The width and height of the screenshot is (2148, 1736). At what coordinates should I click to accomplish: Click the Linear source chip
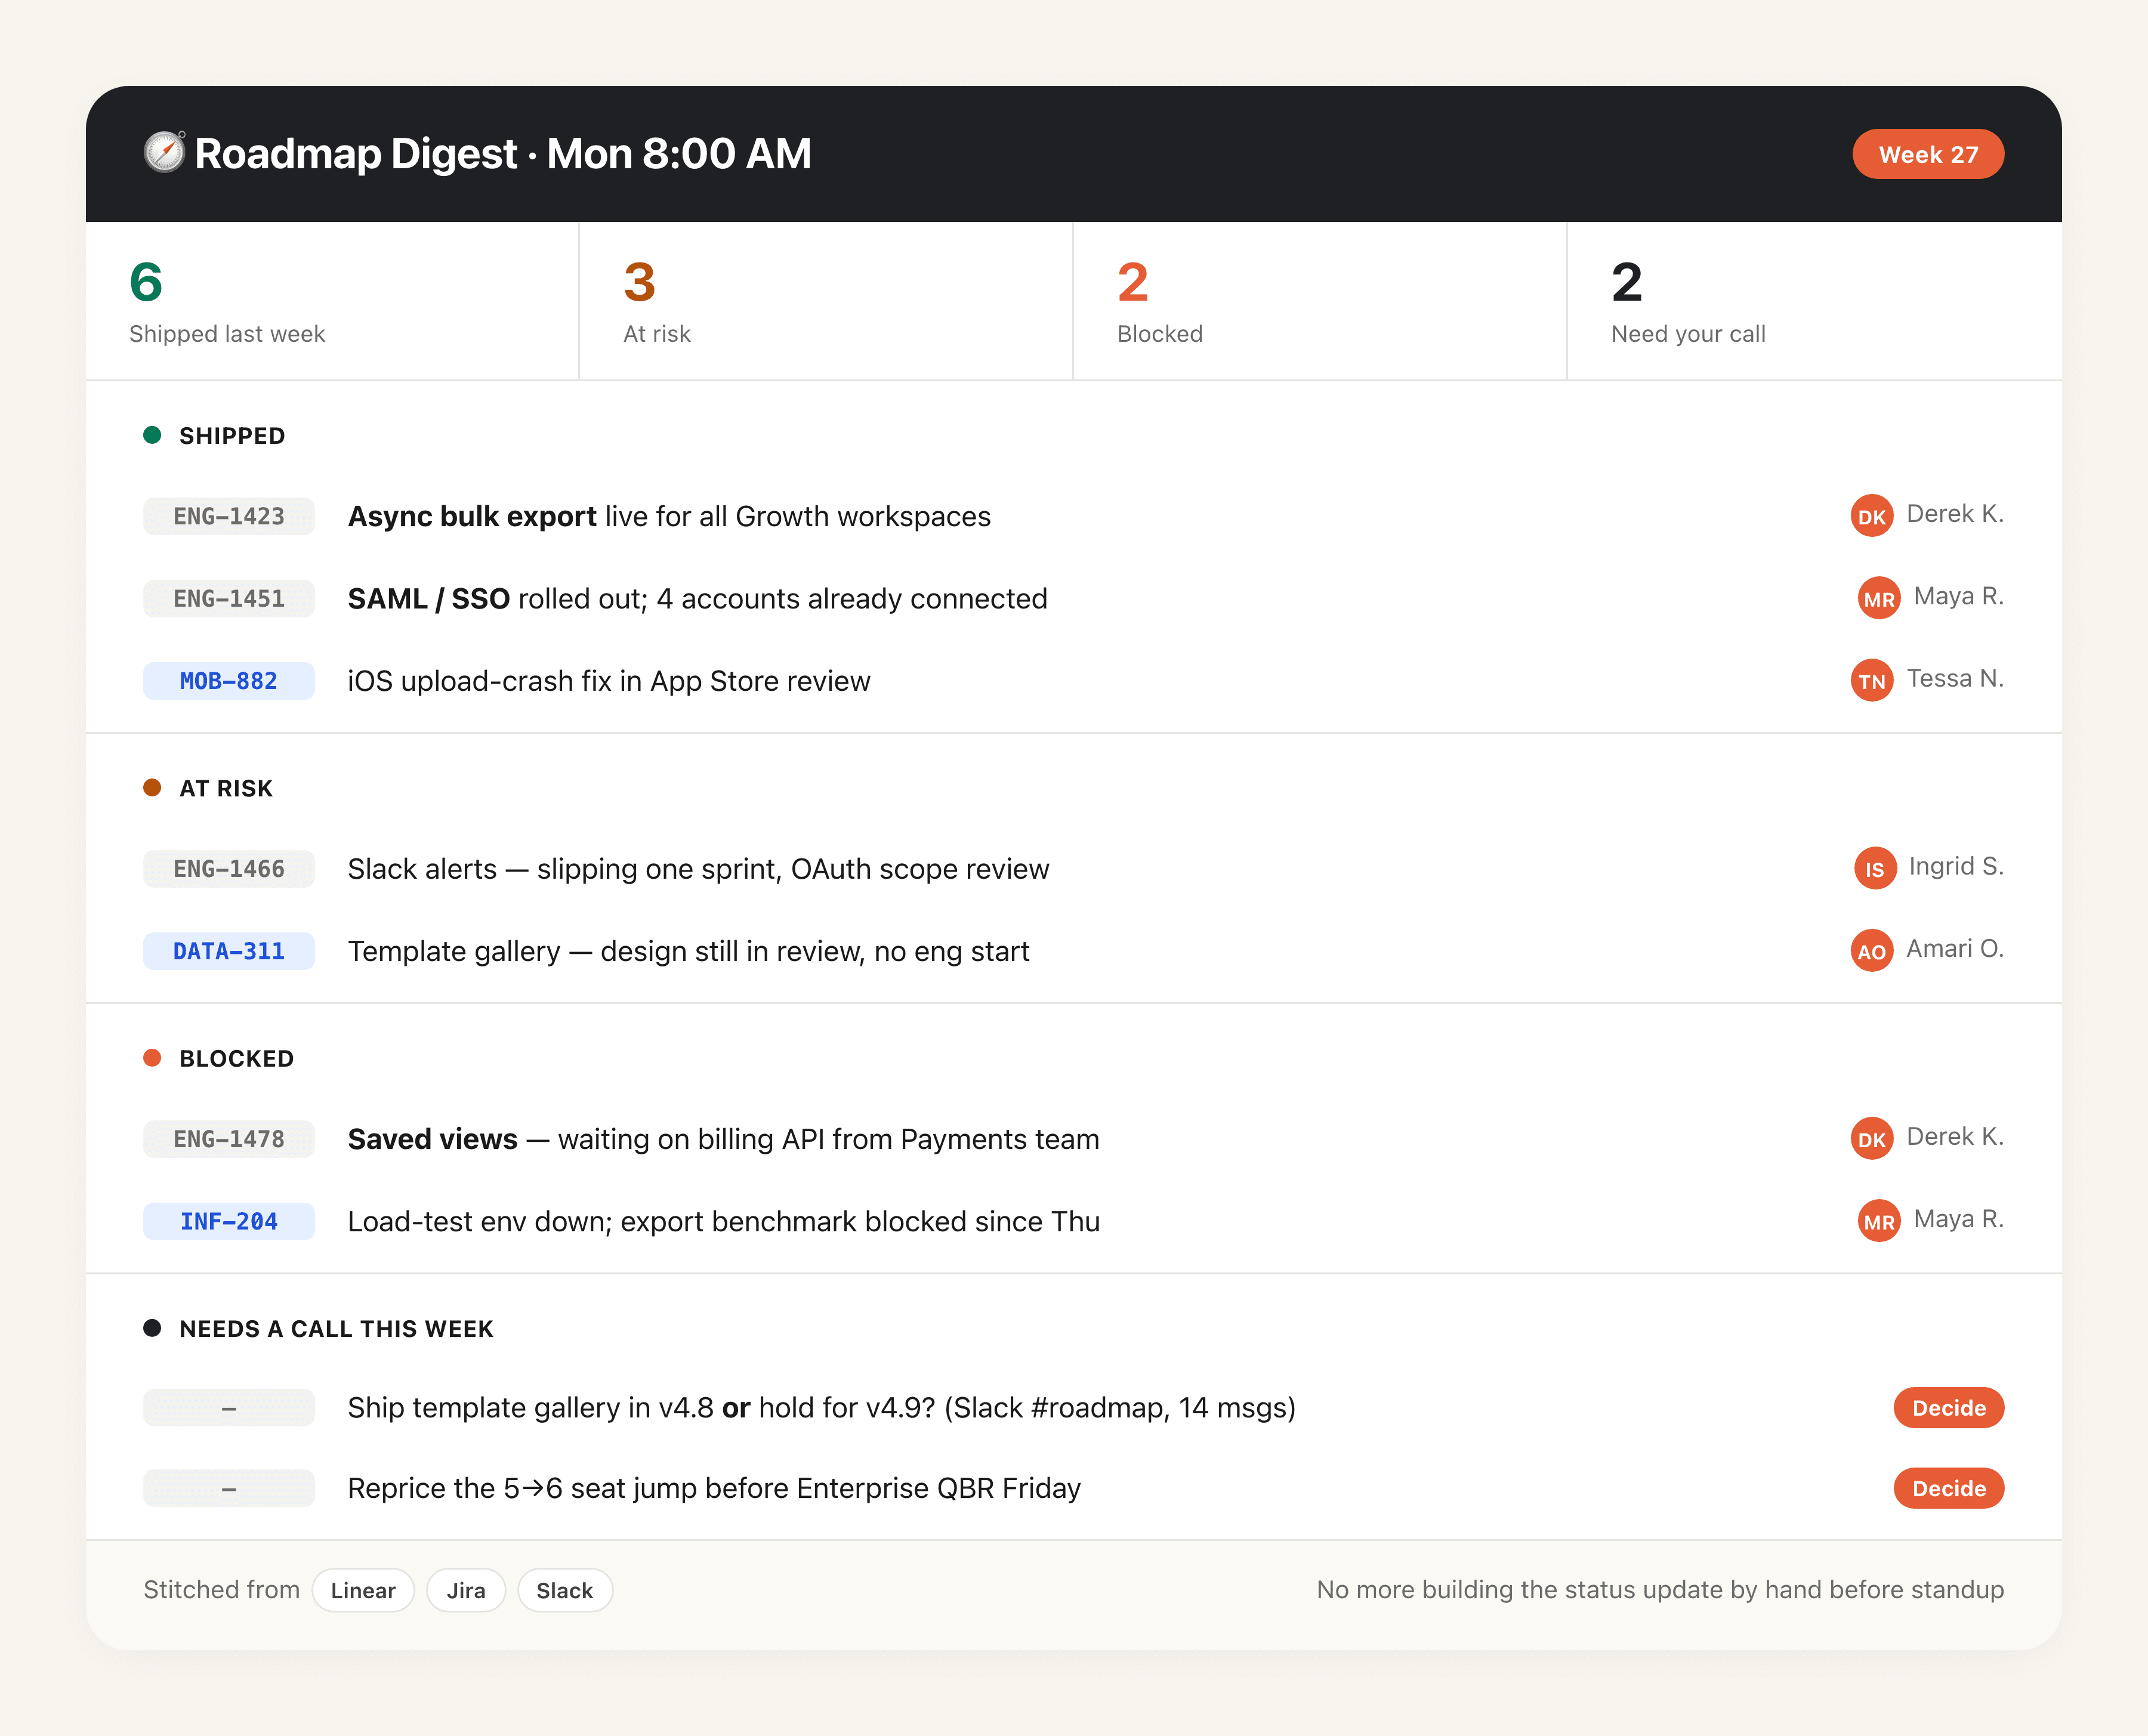(363, 1590)
